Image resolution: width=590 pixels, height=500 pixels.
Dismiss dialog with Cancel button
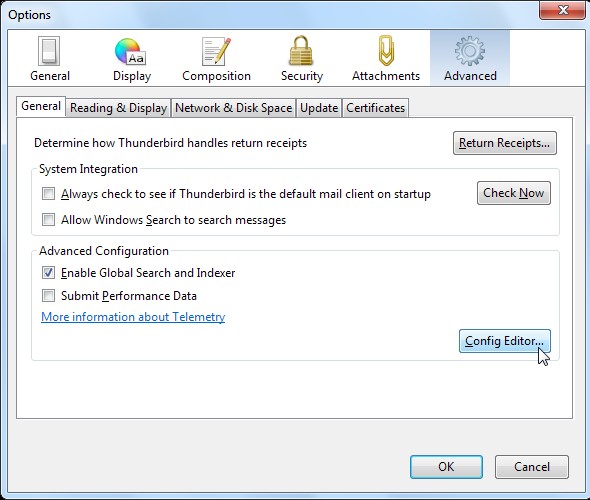tap(532, 467)
